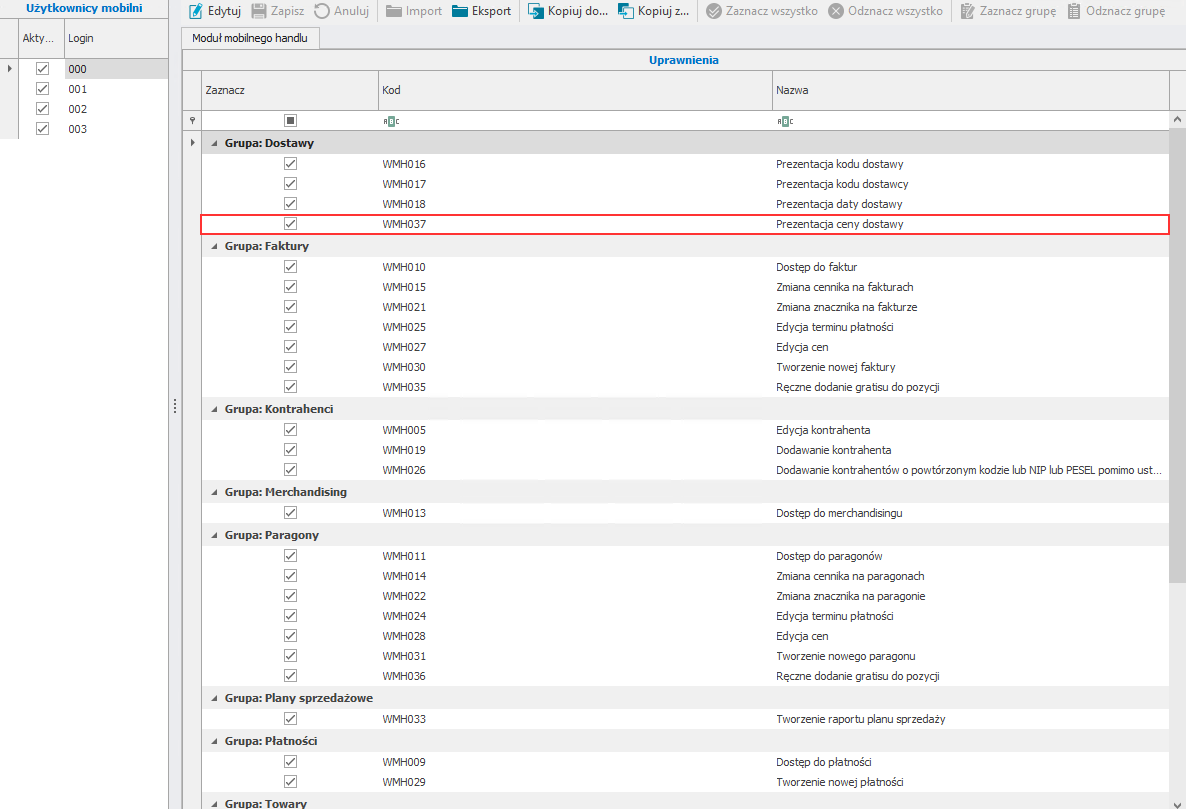Click the filter row pin icon

click(x=192, y=121)
